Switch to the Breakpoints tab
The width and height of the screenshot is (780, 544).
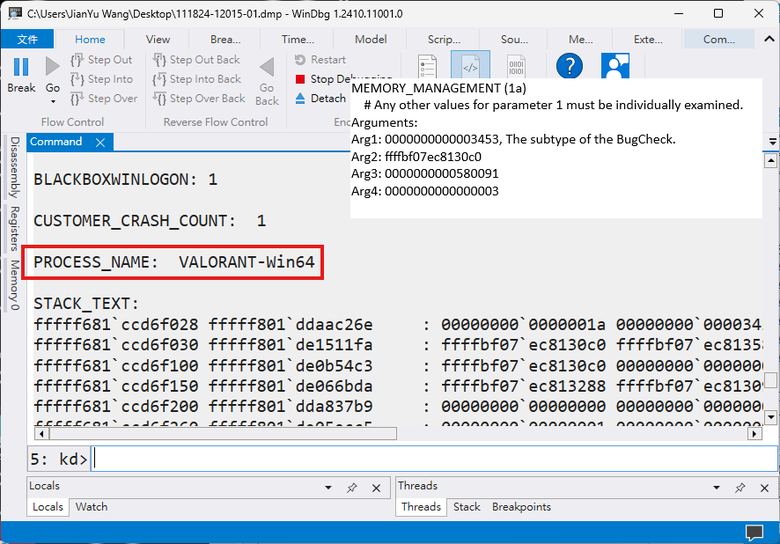click(x=521, y=507)
